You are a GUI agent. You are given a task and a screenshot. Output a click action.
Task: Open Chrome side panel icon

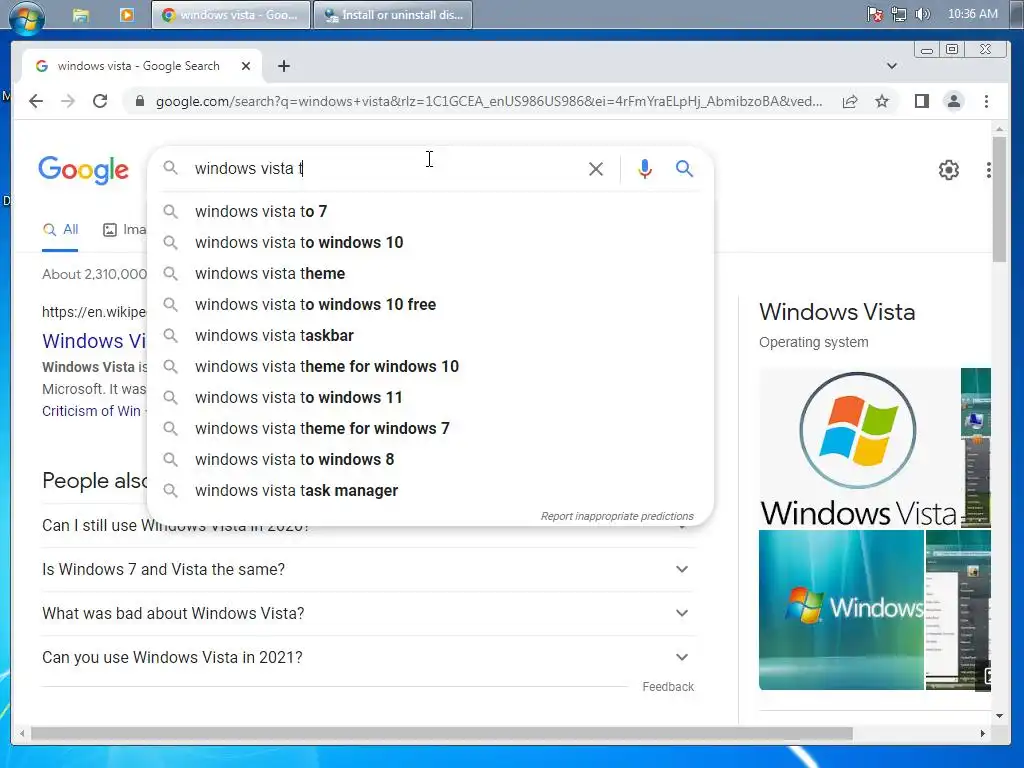(x=921, y=101)
